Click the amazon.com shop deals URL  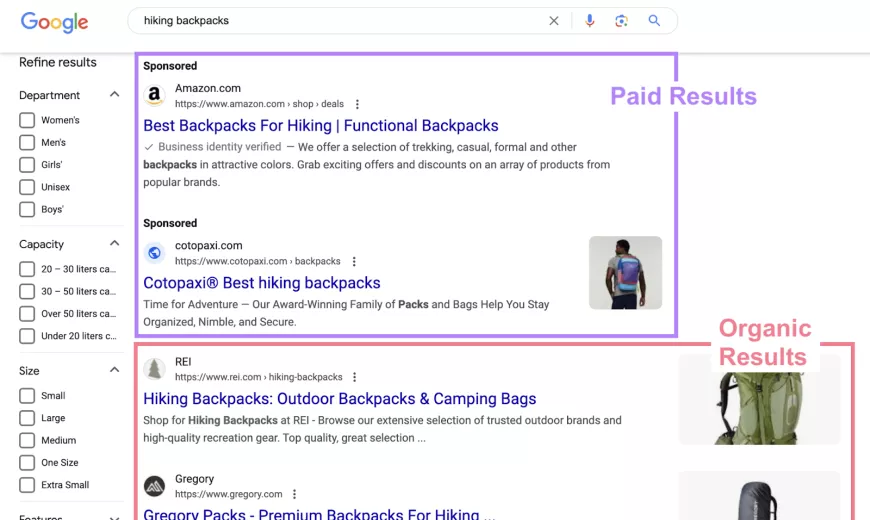[259, 104]
